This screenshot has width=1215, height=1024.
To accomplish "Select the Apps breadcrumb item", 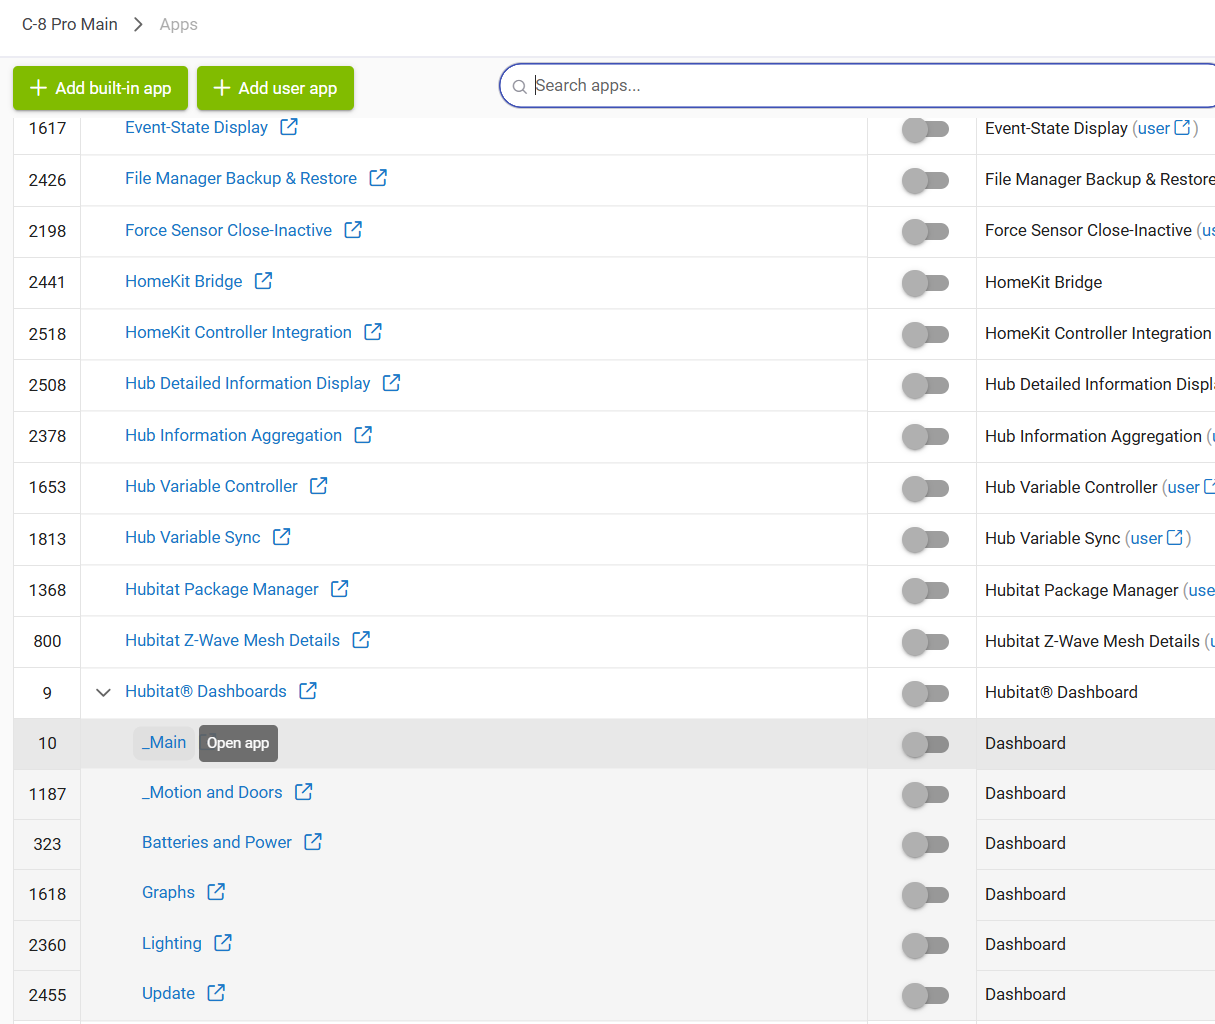I will [178, 24].
